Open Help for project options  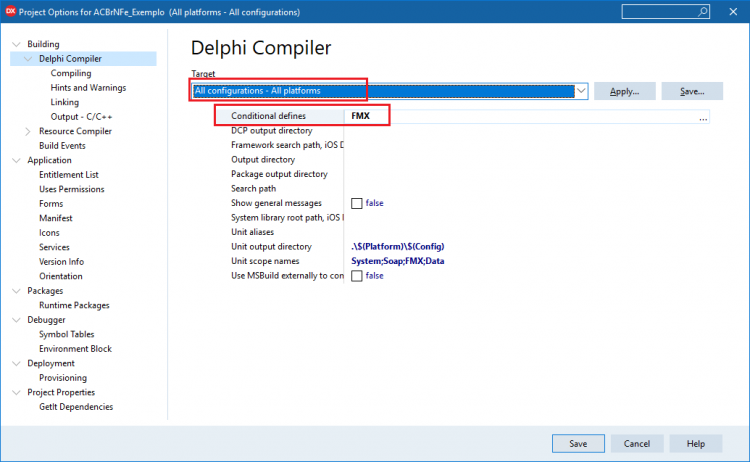coord(695,443)
